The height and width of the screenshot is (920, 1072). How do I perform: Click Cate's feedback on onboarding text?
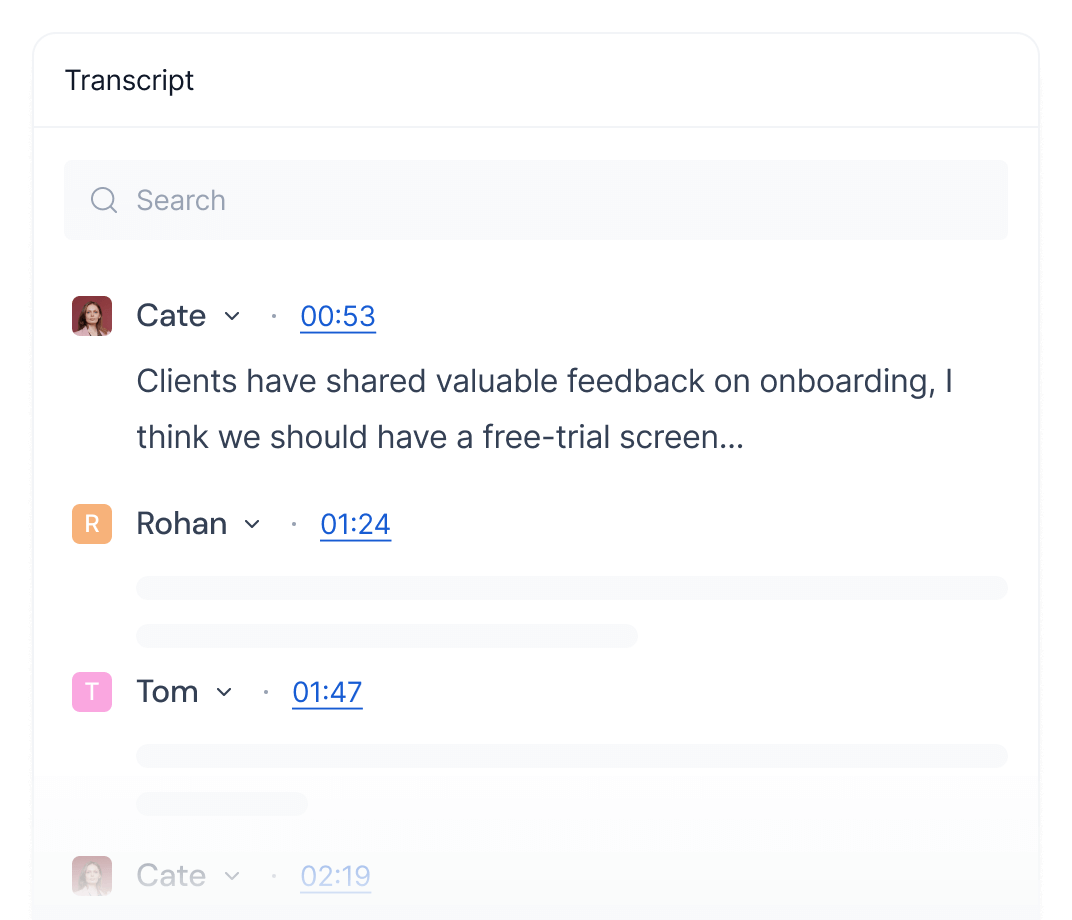click(544, 409)
